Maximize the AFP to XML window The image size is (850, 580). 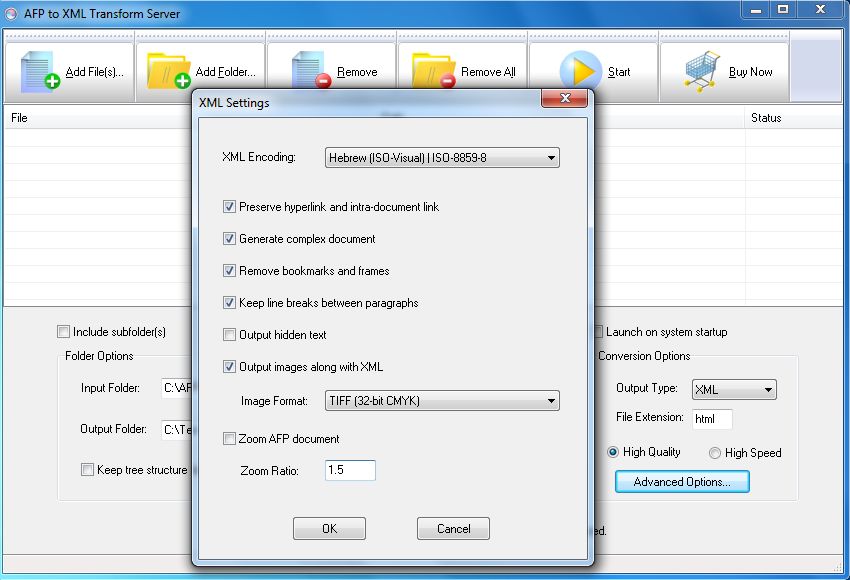click(x=783, y=9)
